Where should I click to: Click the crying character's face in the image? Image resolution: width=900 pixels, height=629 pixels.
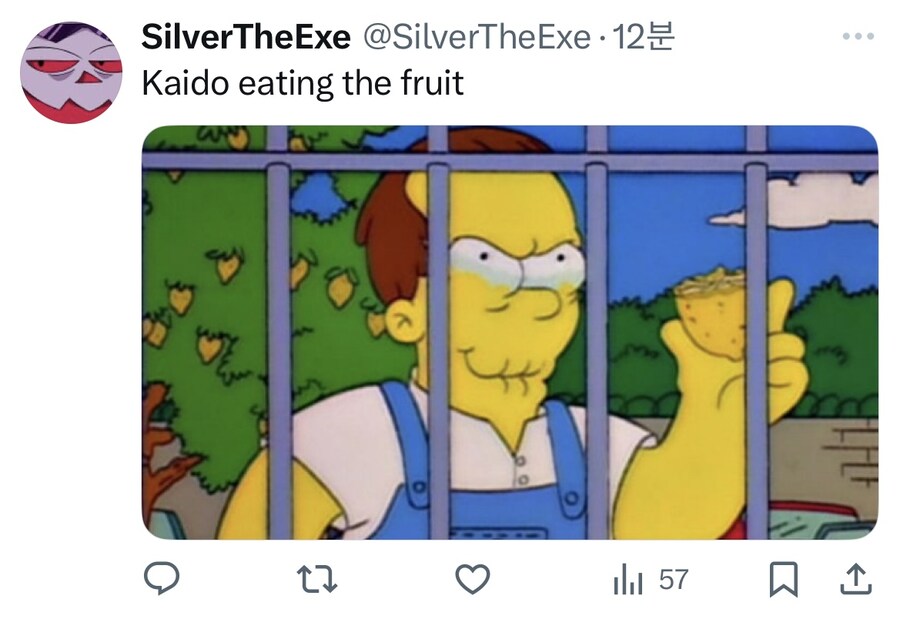[x=507, y=287]
